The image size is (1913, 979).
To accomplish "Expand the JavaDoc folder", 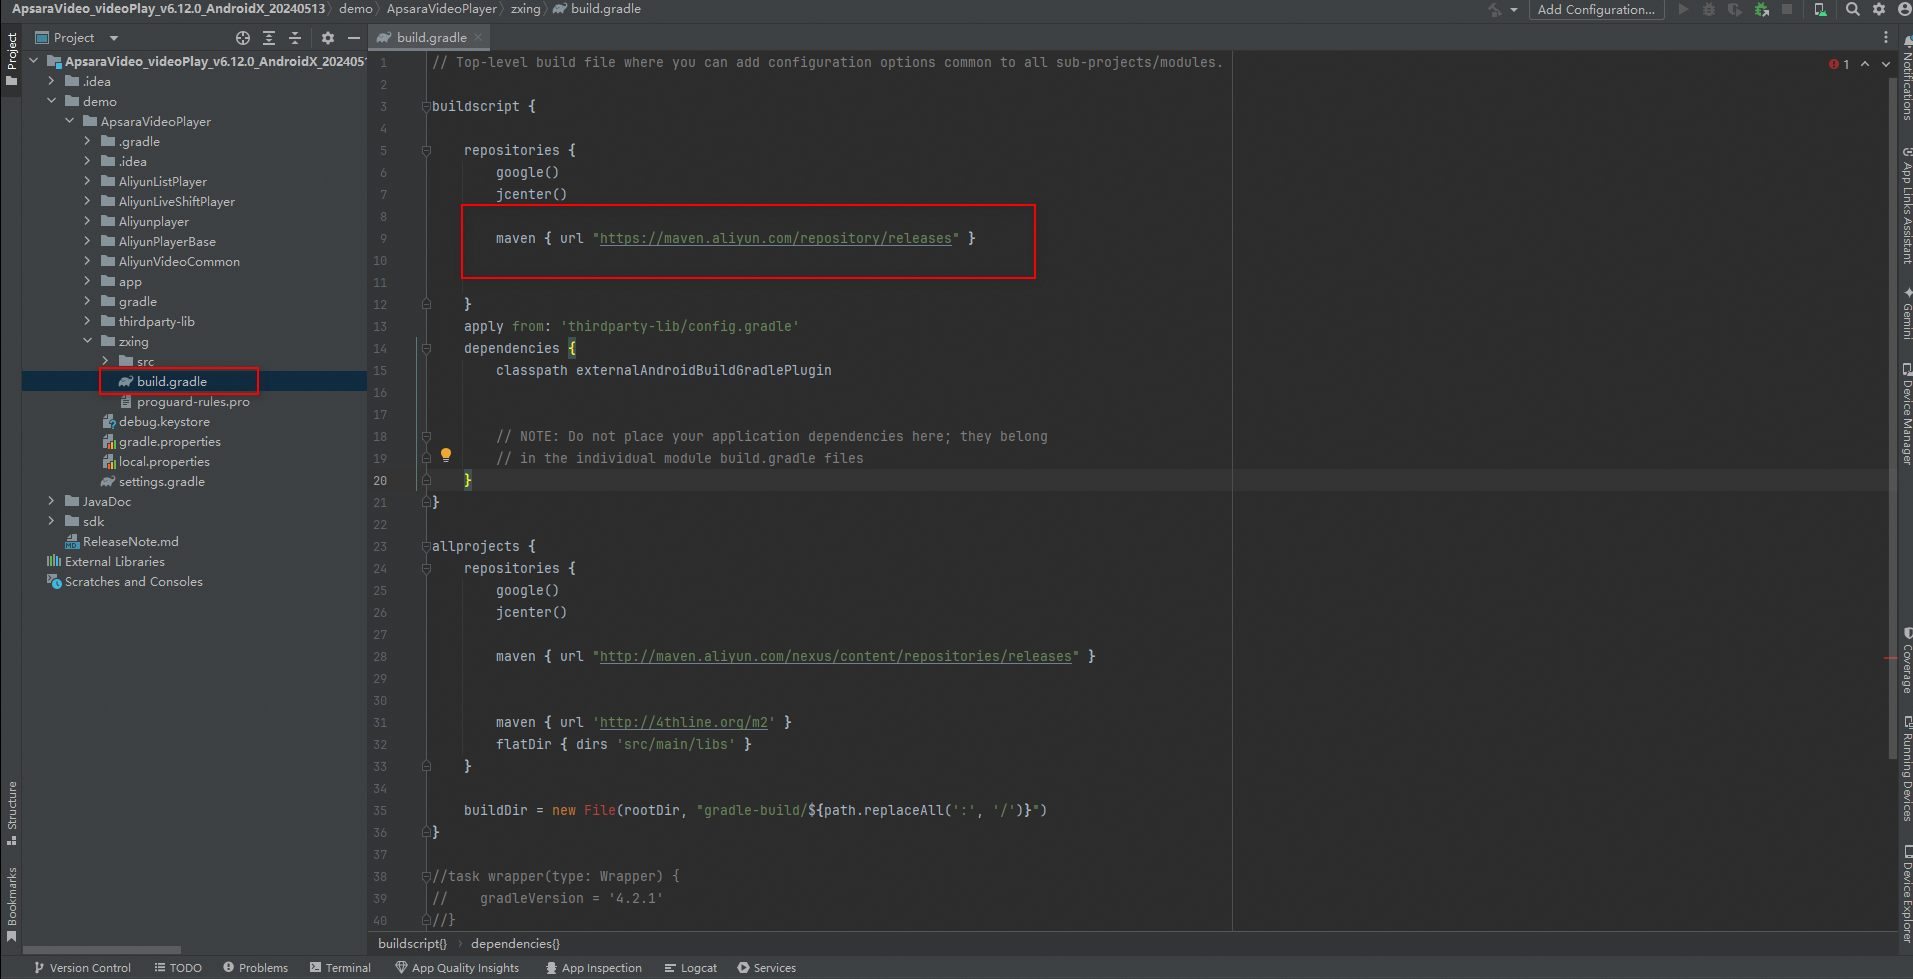I will 51,501.
